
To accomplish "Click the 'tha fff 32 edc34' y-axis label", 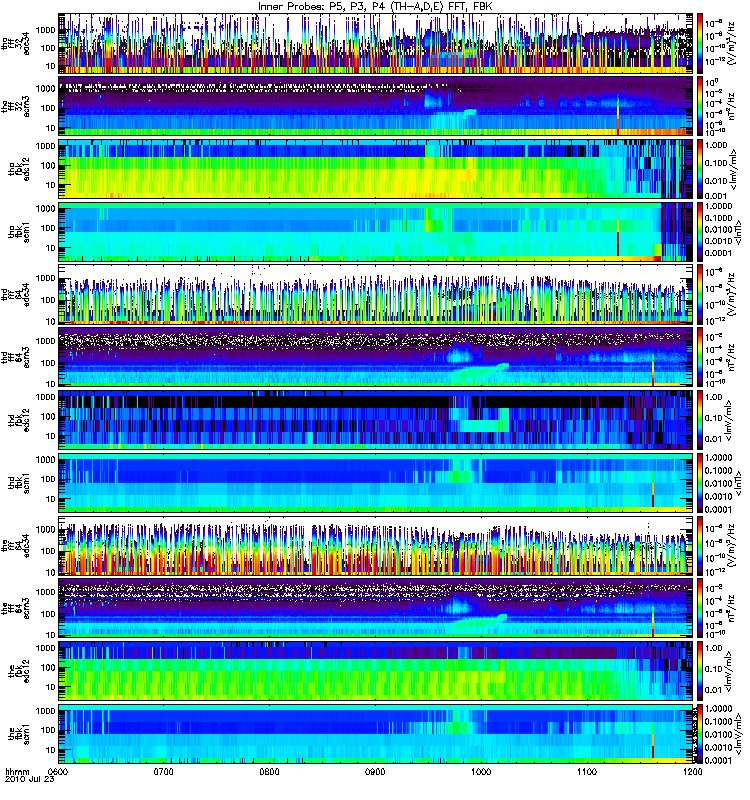I will pyautogui.click(x=15, y=43).
